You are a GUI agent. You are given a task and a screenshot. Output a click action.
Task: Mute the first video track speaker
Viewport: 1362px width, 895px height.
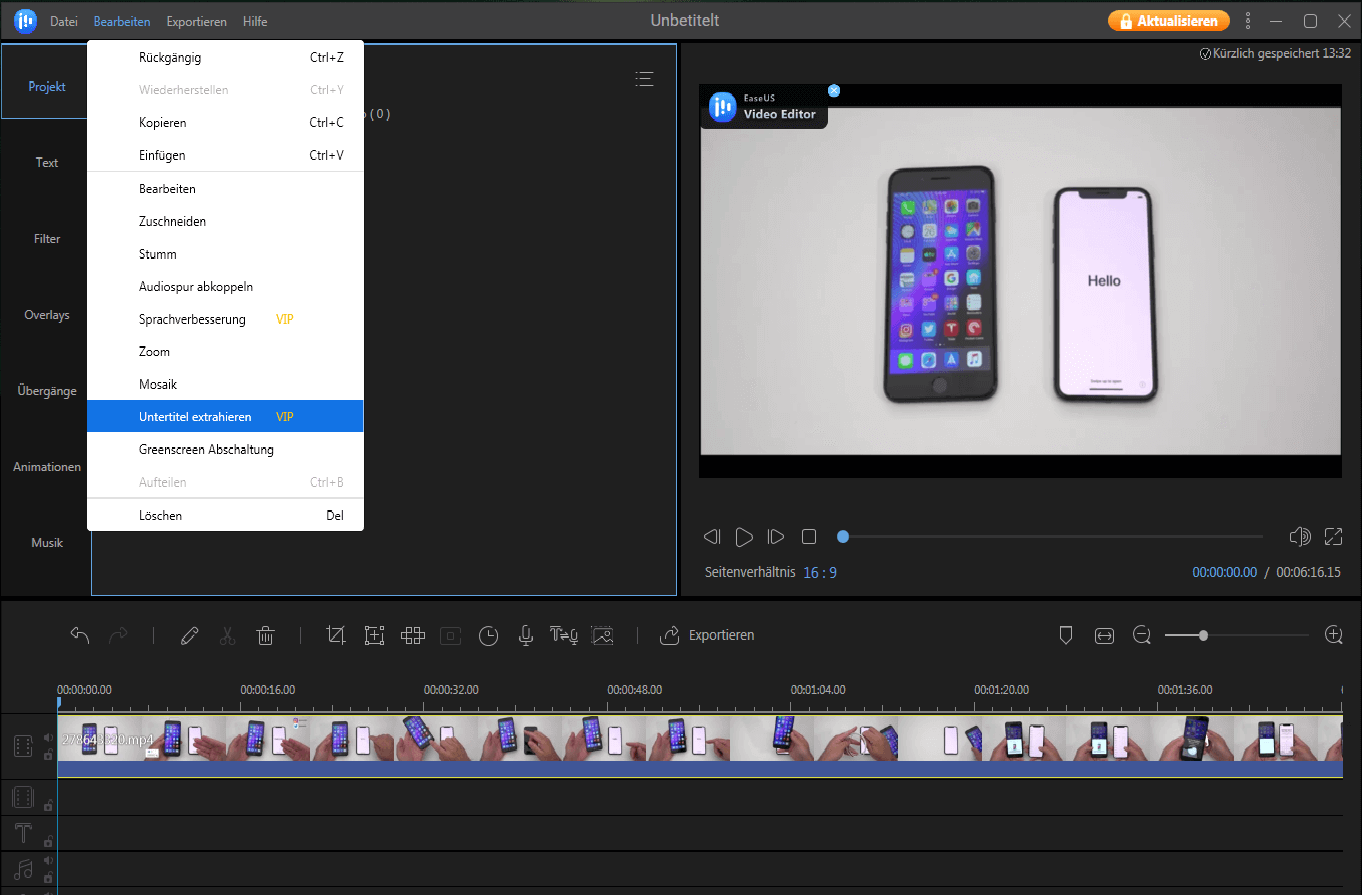(47, 738)
